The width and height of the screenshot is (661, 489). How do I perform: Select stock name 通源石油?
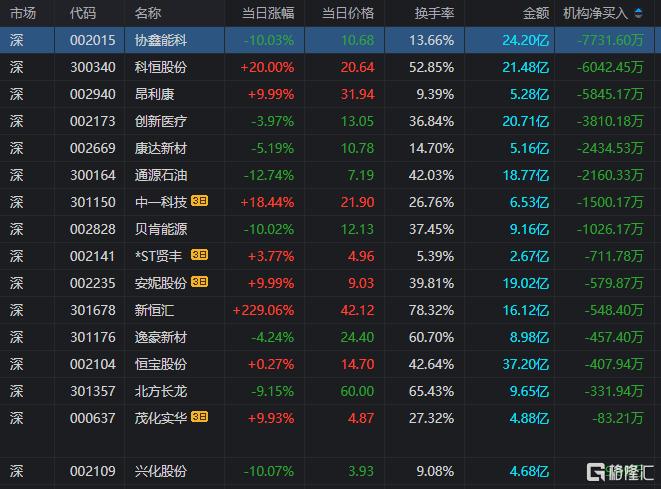tap(161, 175)
